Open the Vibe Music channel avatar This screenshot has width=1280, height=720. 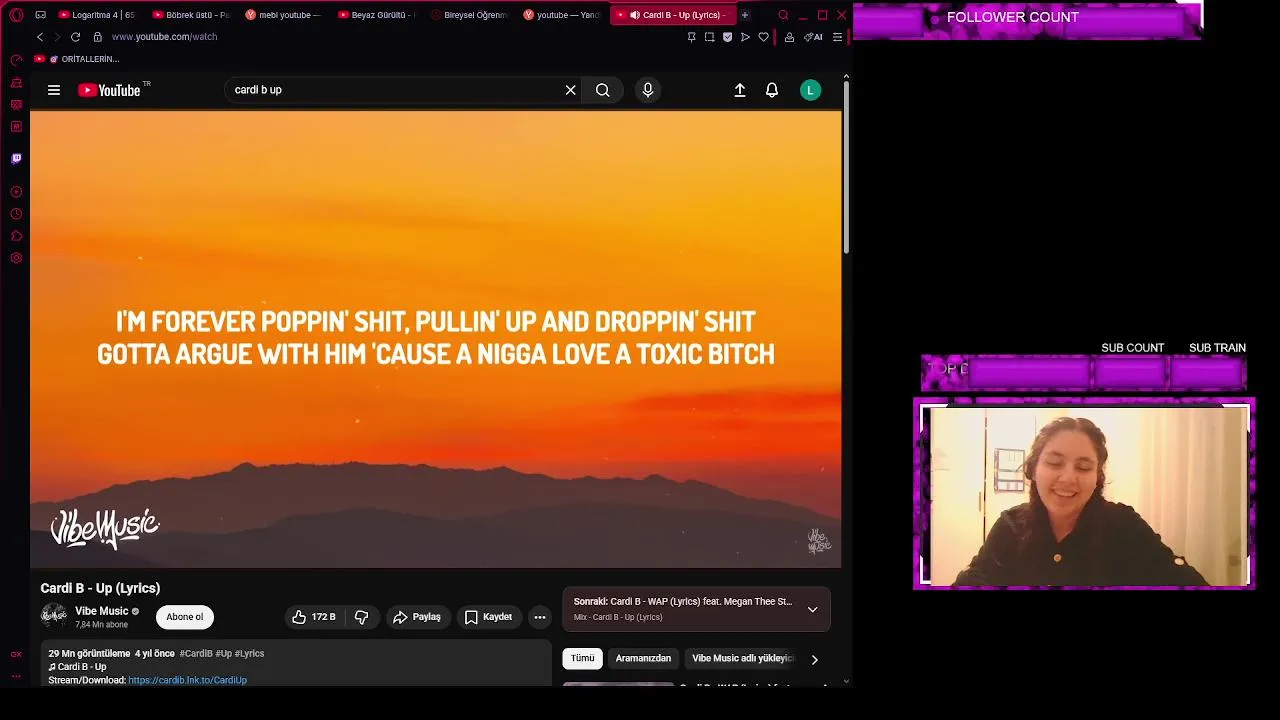point(54,616)
